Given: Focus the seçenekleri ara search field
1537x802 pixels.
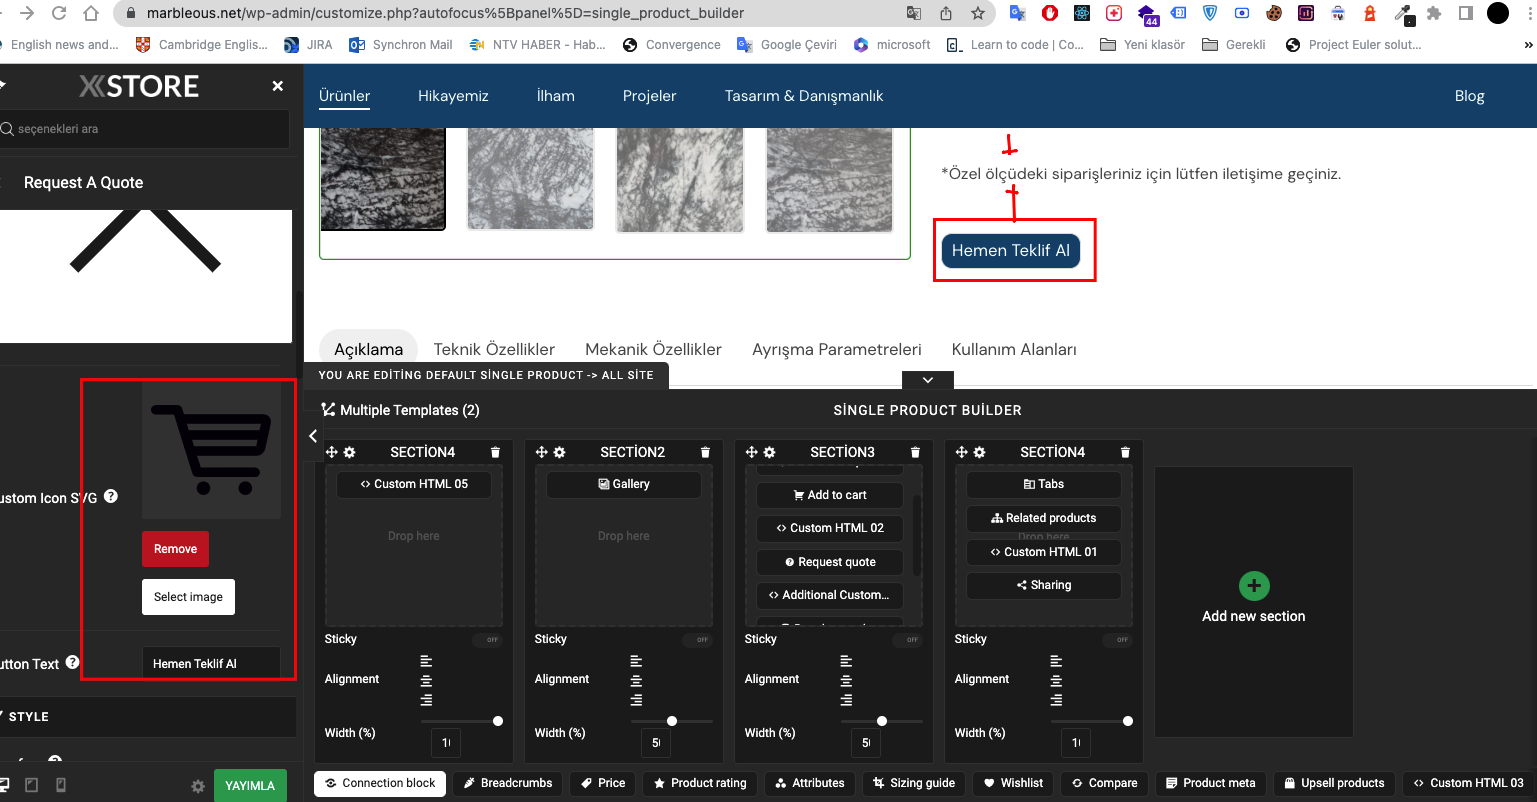Looking at the screenshot, I should [x=145, y=129].
